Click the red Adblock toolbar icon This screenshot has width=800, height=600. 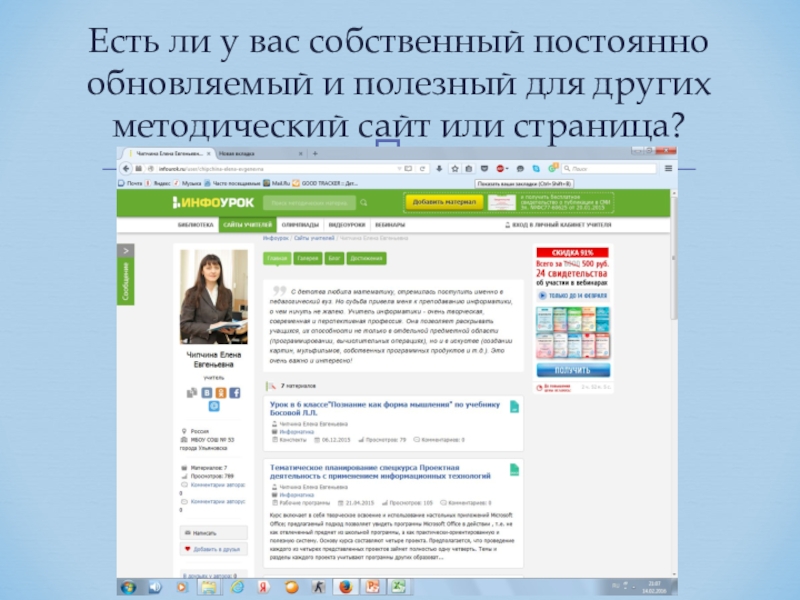coord(501,168)
